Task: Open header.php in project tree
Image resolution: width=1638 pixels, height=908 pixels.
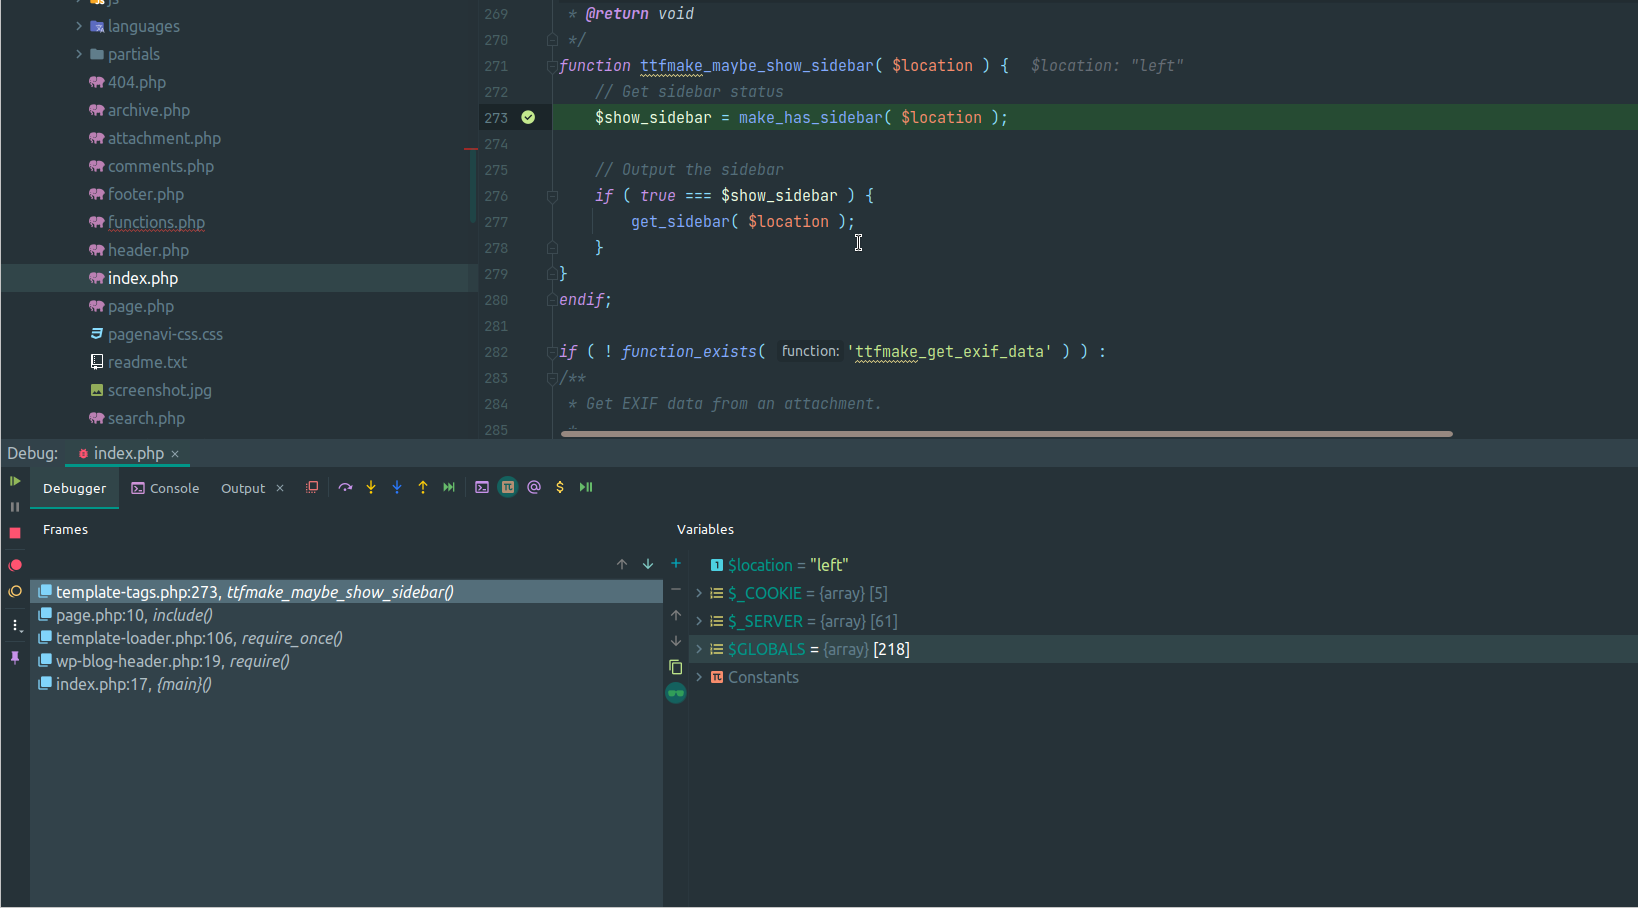Action: point(148,250)
